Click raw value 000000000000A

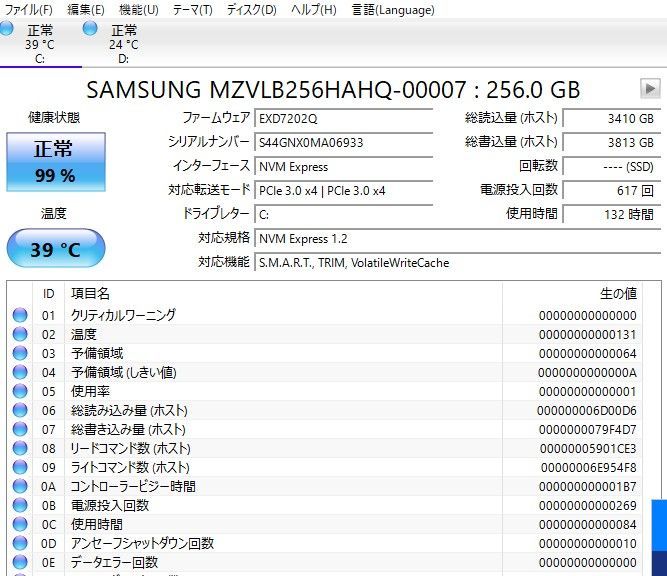587,373
